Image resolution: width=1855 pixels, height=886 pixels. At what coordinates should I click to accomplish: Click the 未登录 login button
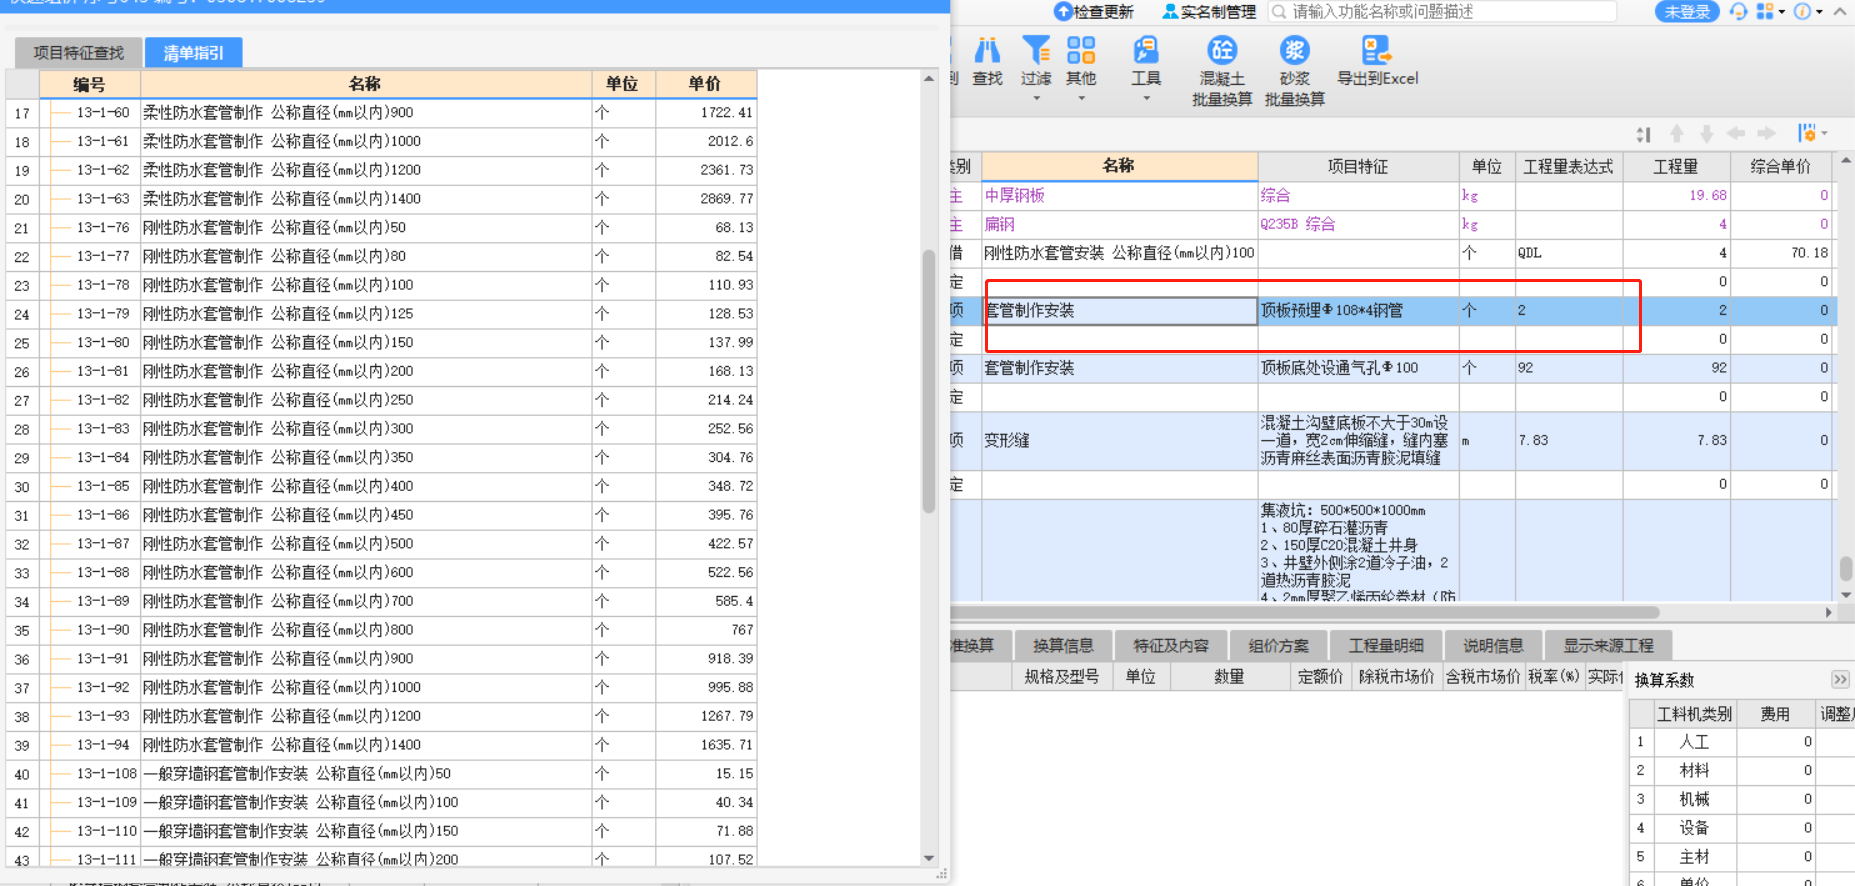(x=1687, y=12)
